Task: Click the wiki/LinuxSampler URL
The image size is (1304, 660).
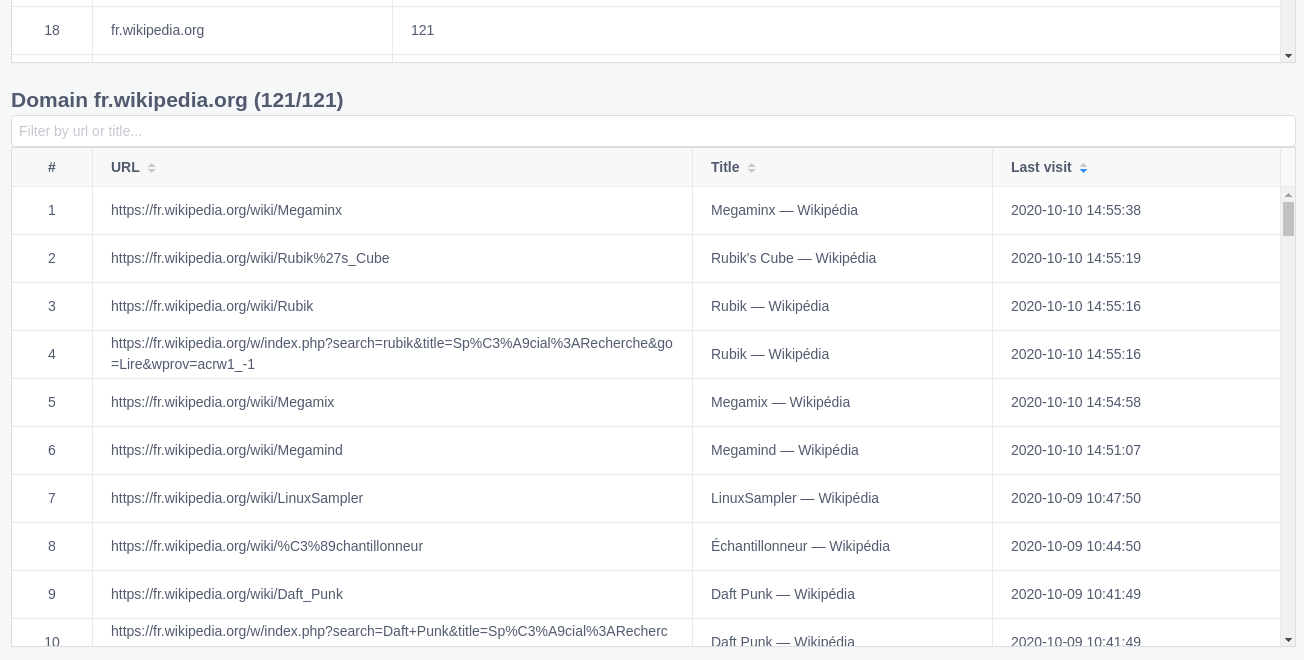Action: coord(237,498)
